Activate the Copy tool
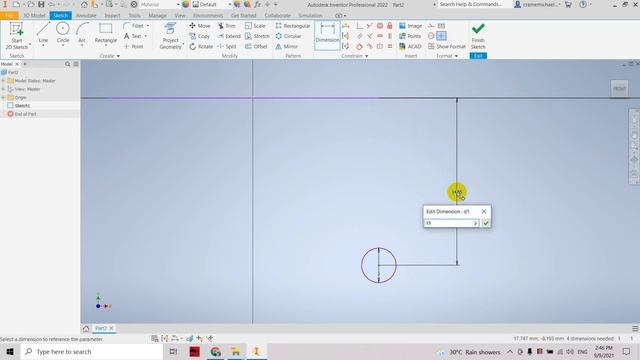The width and height of the screenshot is (640, 360). (199, 36)
